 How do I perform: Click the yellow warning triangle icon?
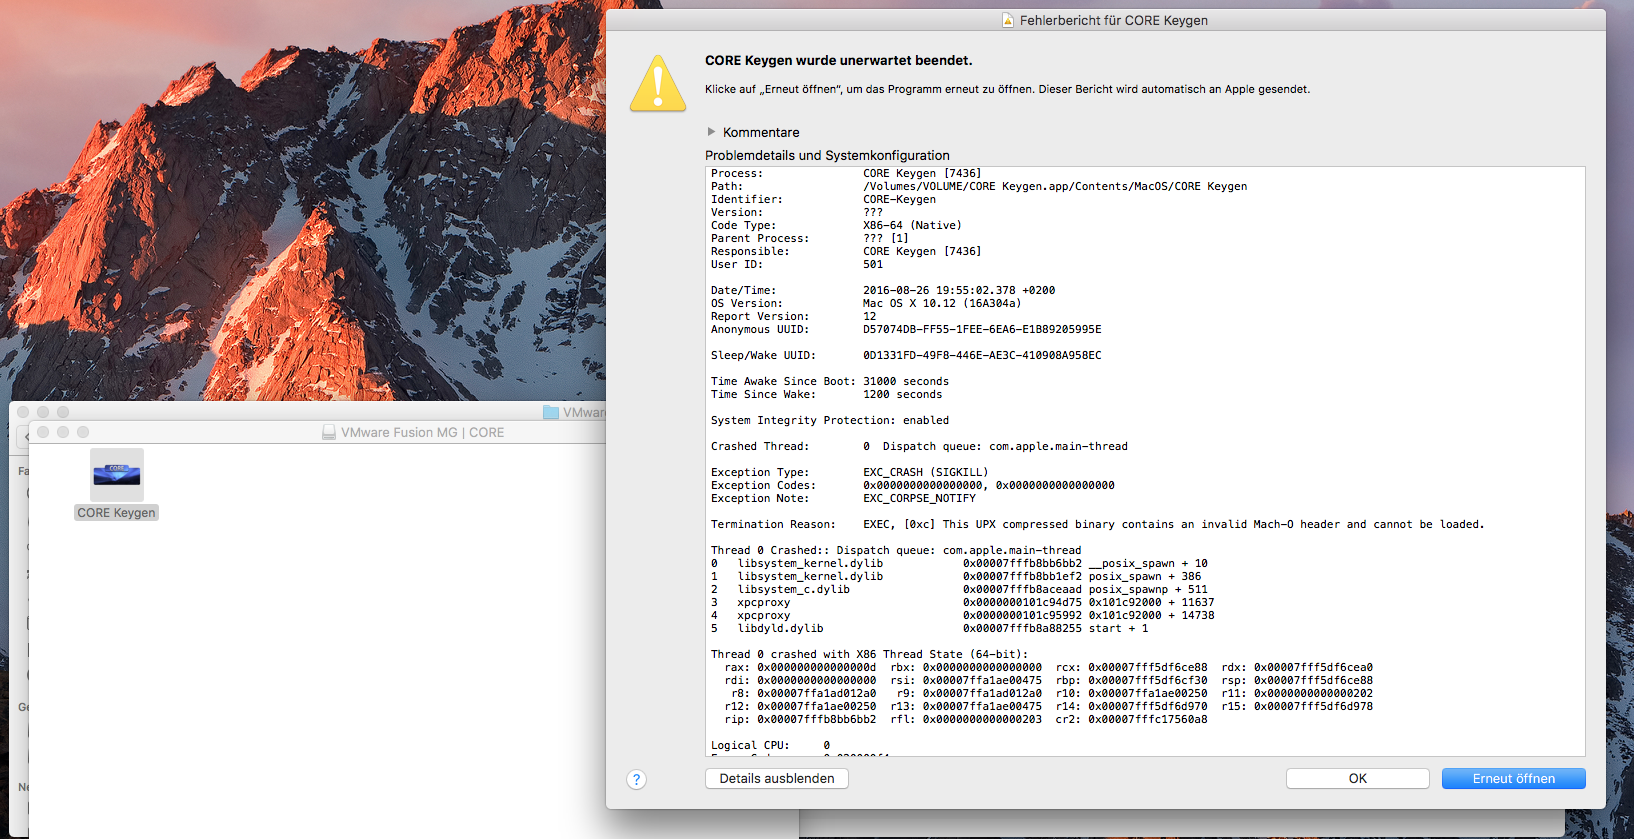coord(658,84)
